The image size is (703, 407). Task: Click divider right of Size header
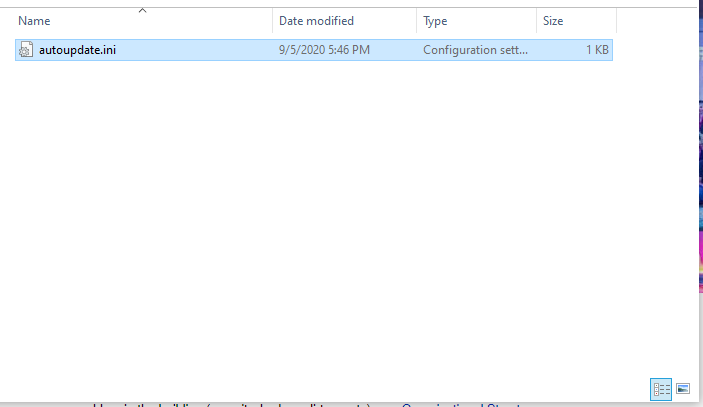616,21
